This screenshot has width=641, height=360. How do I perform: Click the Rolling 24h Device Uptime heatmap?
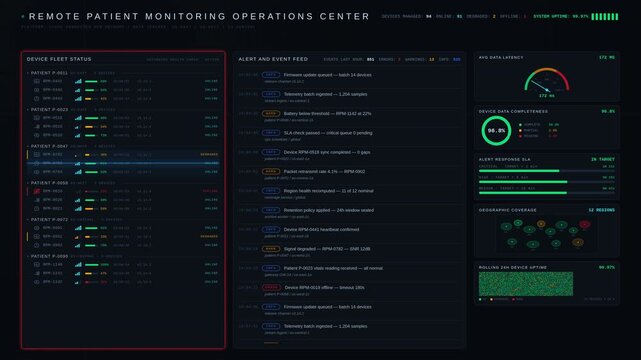click(x=526, y=284)
